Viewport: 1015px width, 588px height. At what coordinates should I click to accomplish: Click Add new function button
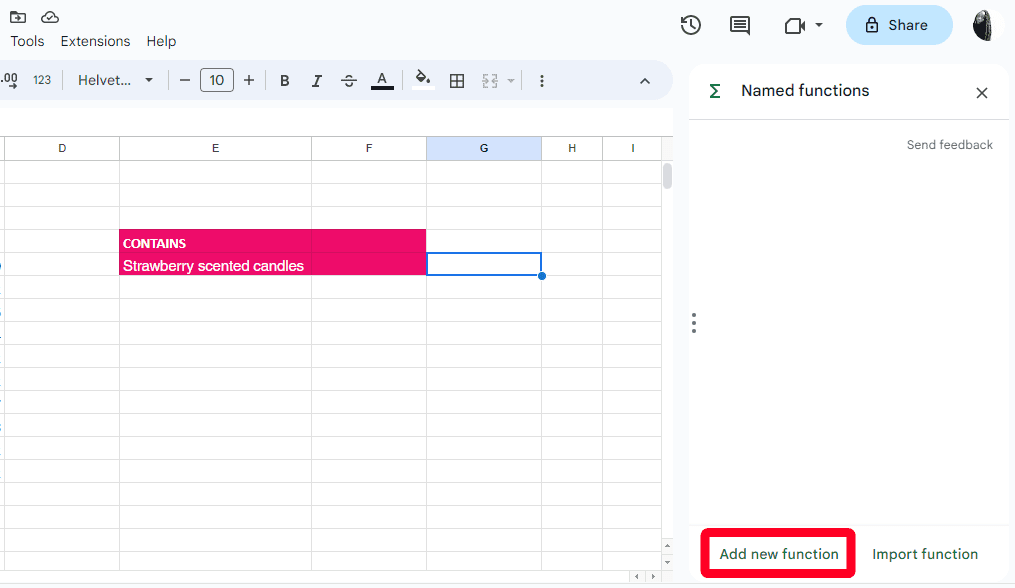779,554
